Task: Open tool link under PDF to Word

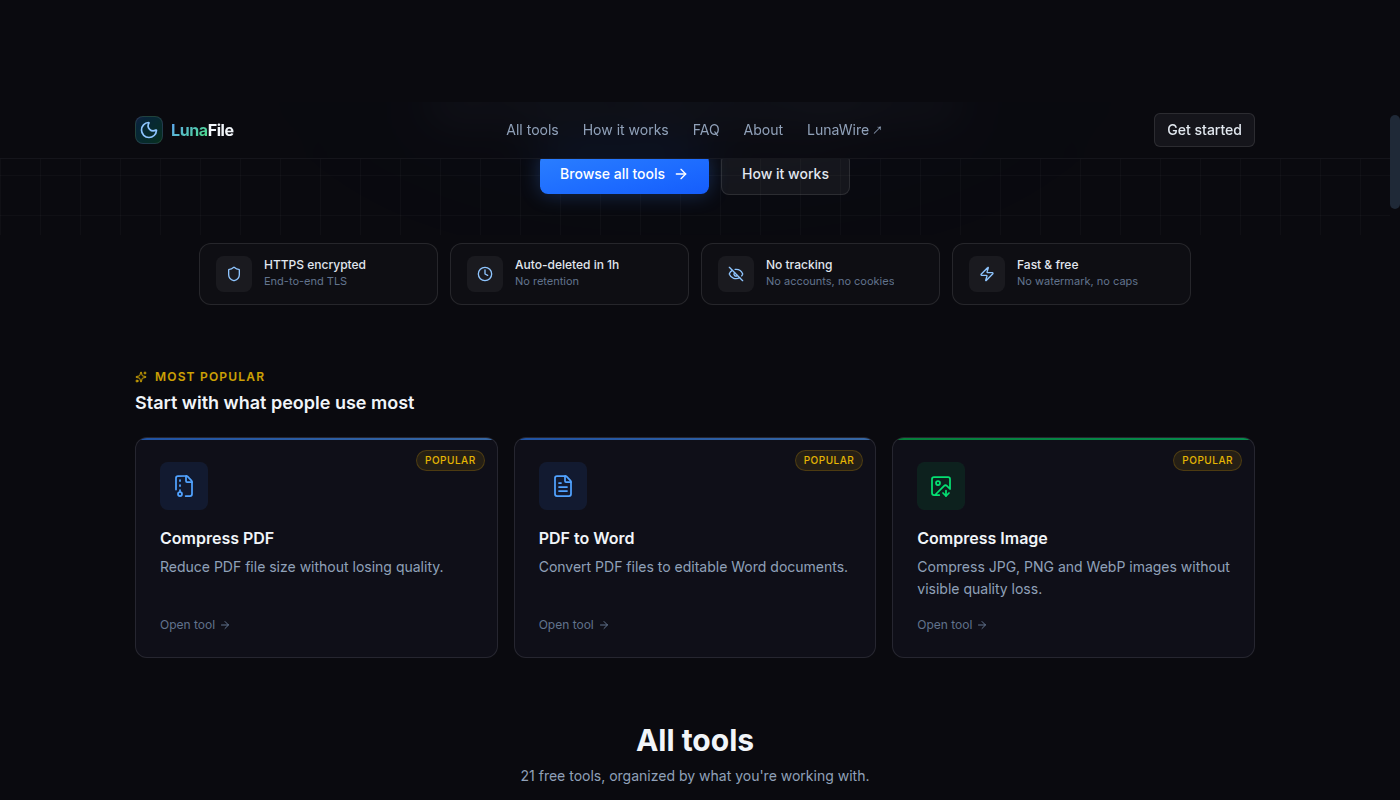Action: pyautogui.click(x=574, y=625)
